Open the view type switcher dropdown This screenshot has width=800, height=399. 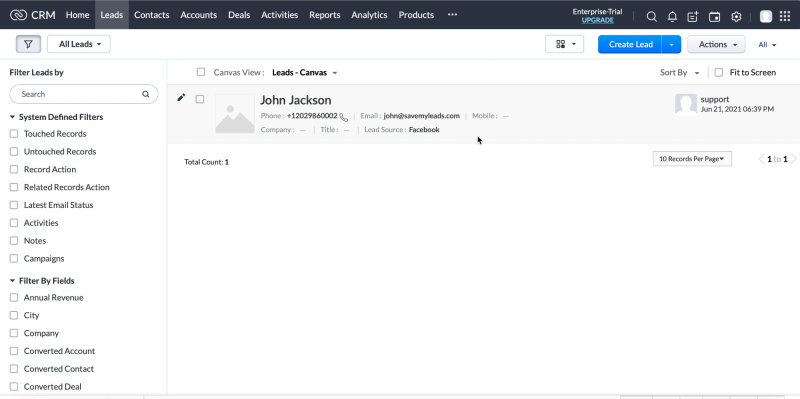pos(564,44)
